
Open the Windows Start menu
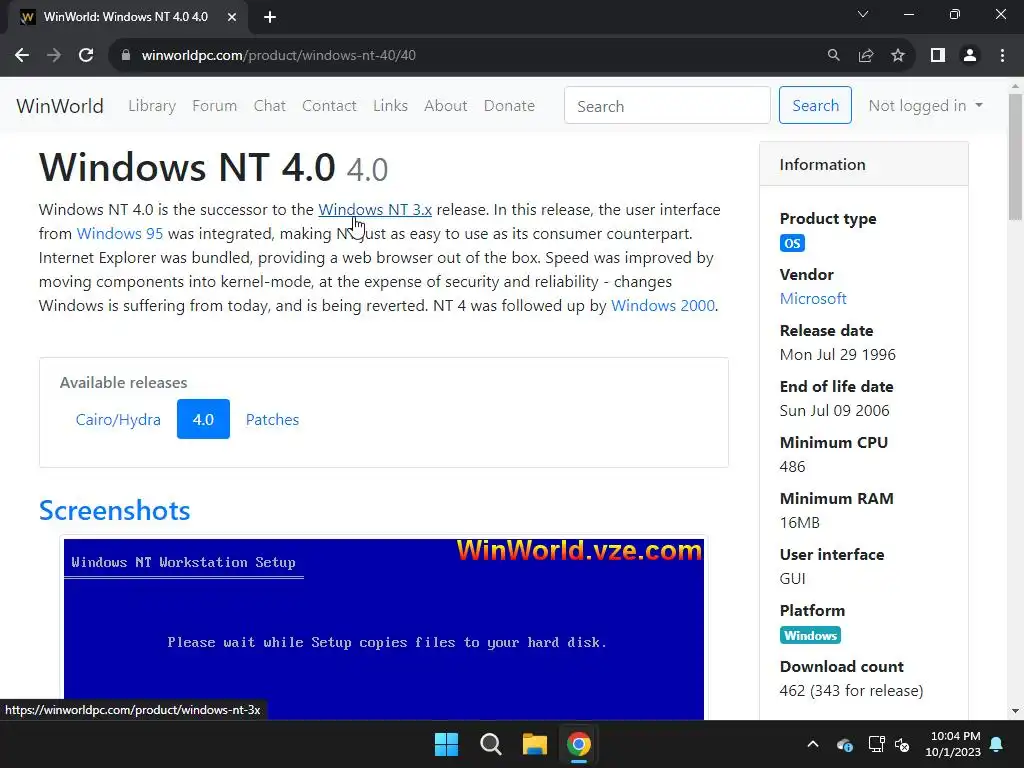(447, 744)
